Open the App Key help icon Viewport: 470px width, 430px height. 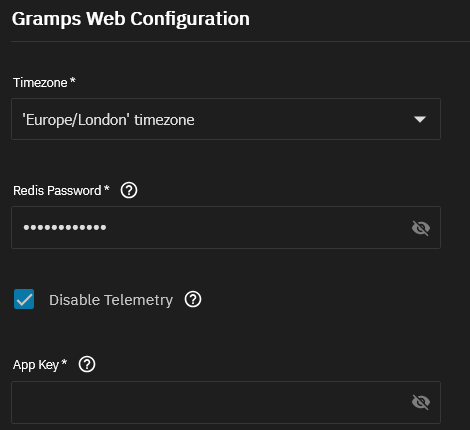(87, 364)
